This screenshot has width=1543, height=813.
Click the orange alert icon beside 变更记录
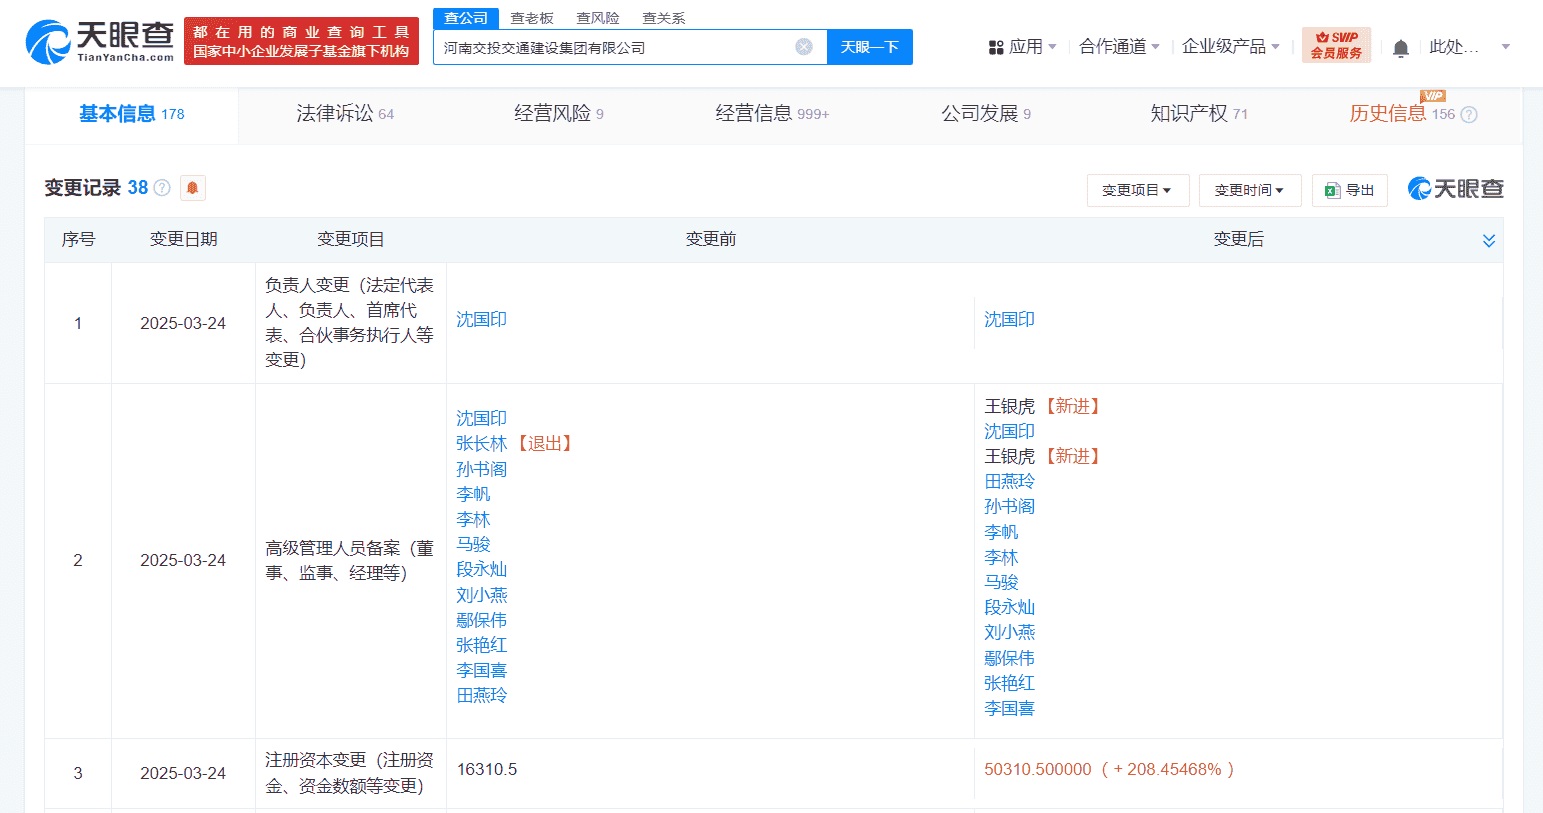coord(193,188)
